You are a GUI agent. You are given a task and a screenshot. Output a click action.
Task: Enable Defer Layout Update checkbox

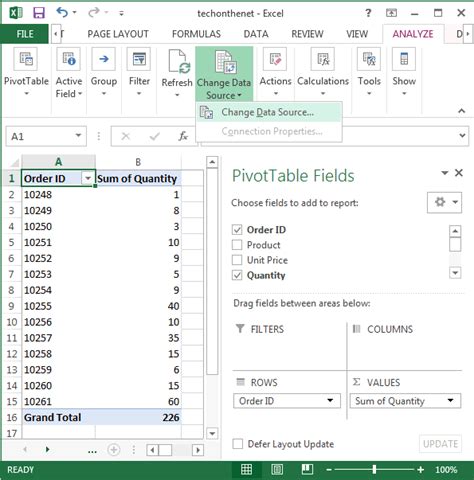[238, 444]
